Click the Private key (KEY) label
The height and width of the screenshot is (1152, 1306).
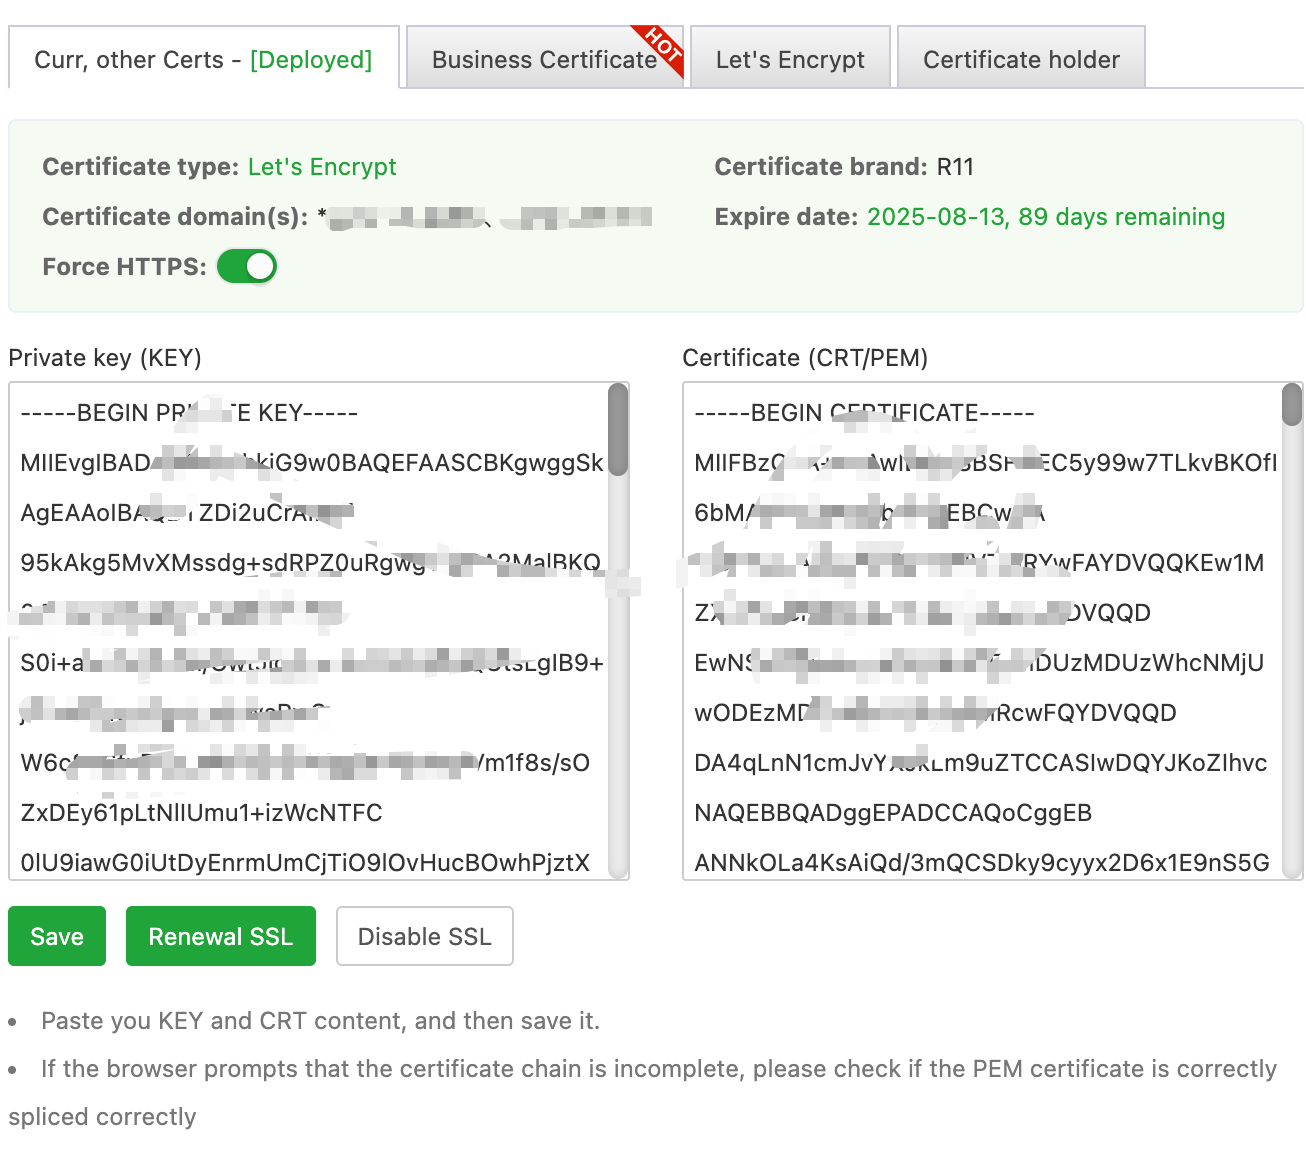click(x=104, y=358)
